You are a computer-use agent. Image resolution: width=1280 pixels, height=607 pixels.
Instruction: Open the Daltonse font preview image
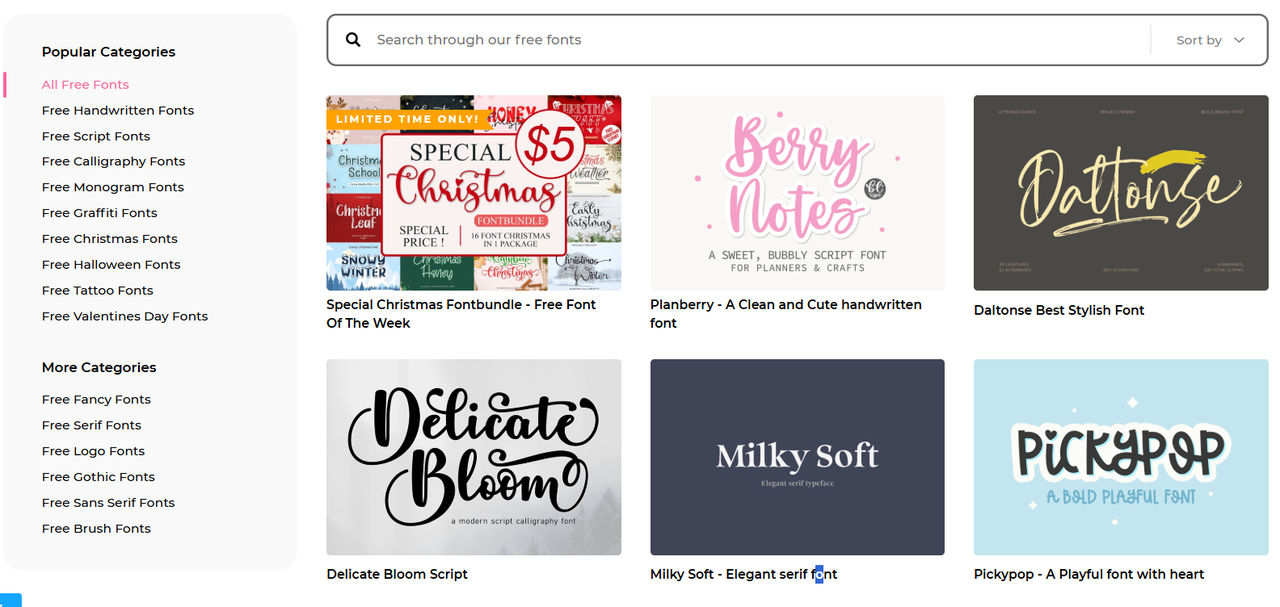coord(1120,192)
